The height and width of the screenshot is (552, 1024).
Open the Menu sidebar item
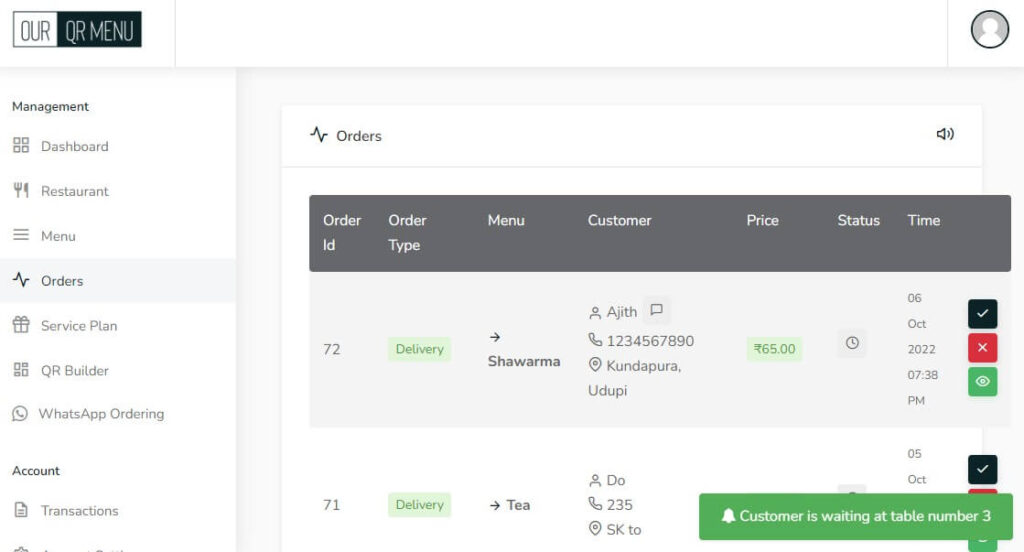tap(58, 236)
